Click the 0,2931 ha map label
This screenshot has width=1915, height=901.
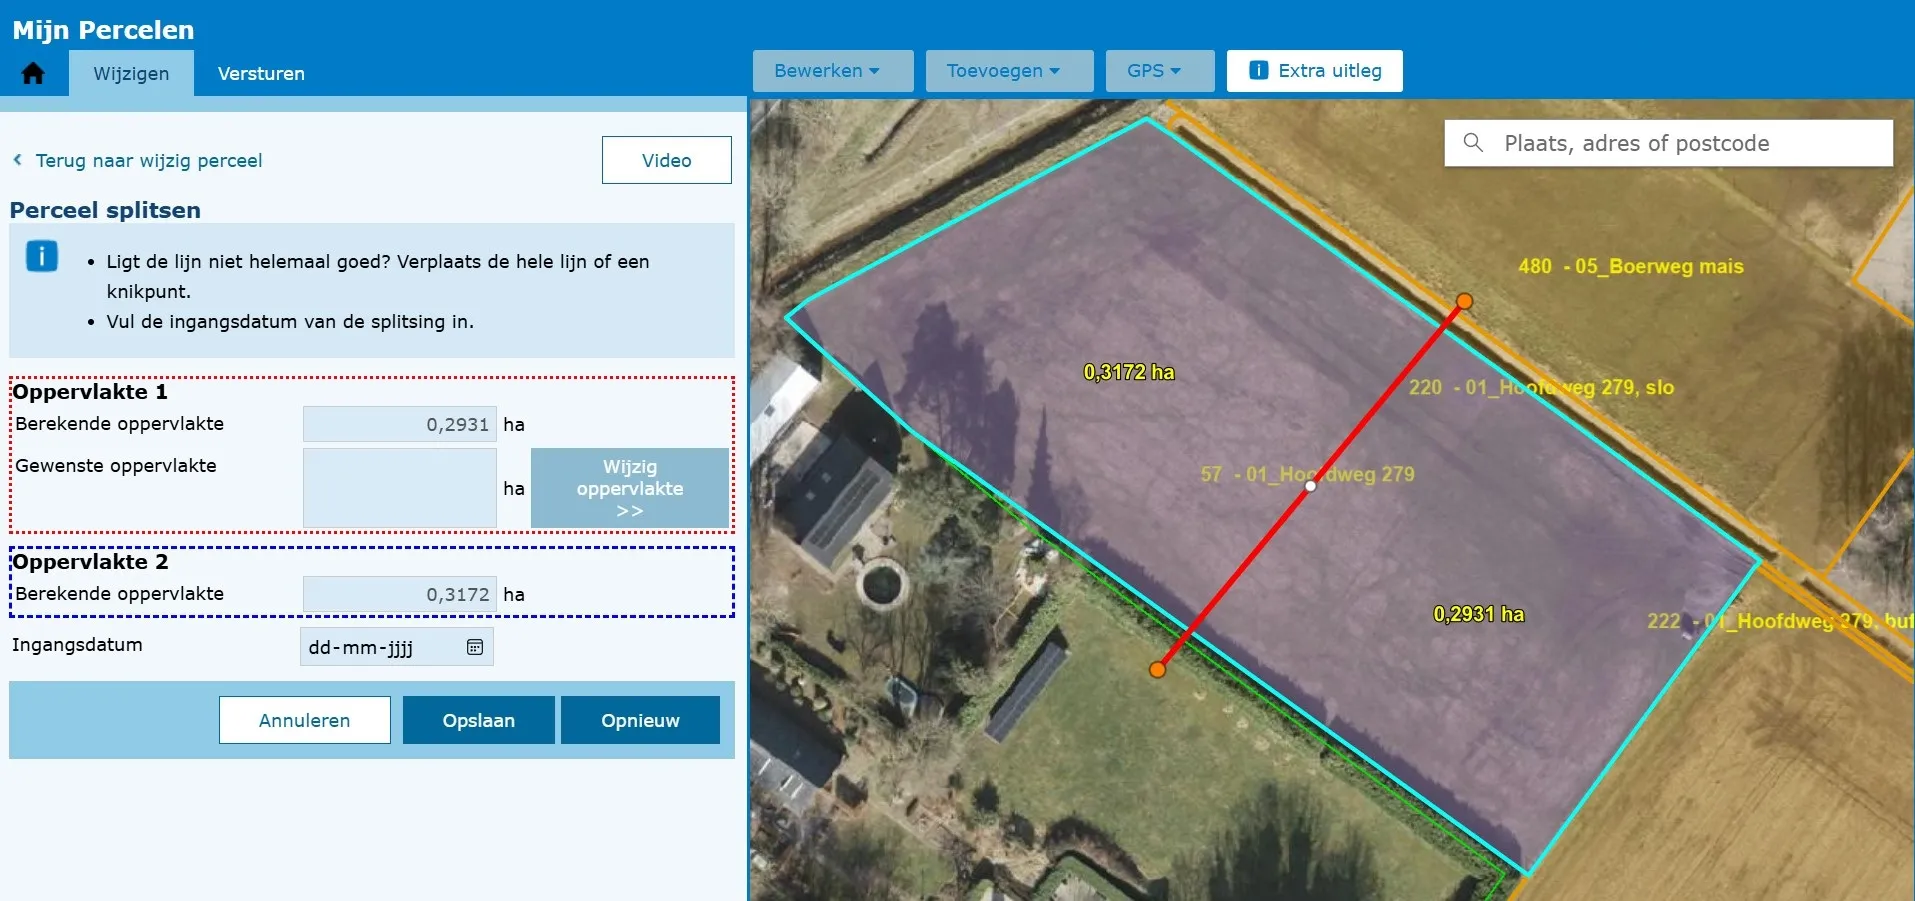pos(1479,614)
